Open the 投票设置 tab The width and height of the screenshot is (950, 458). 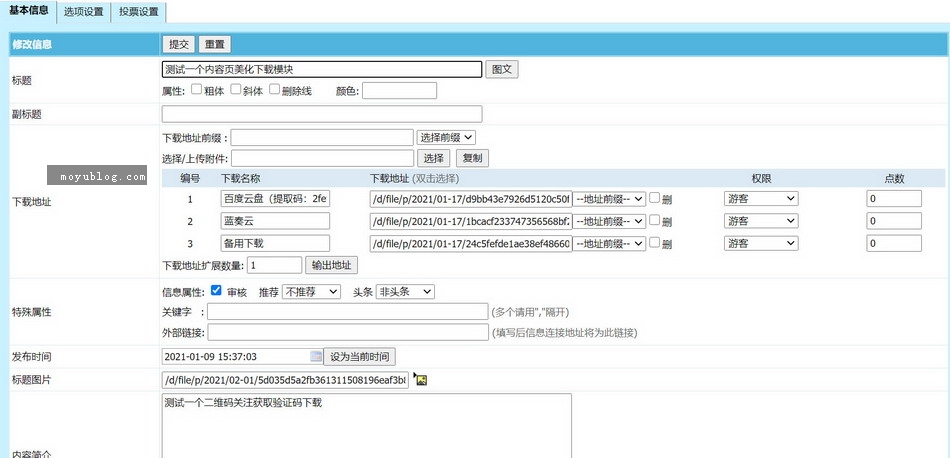[x=138, y=12]
